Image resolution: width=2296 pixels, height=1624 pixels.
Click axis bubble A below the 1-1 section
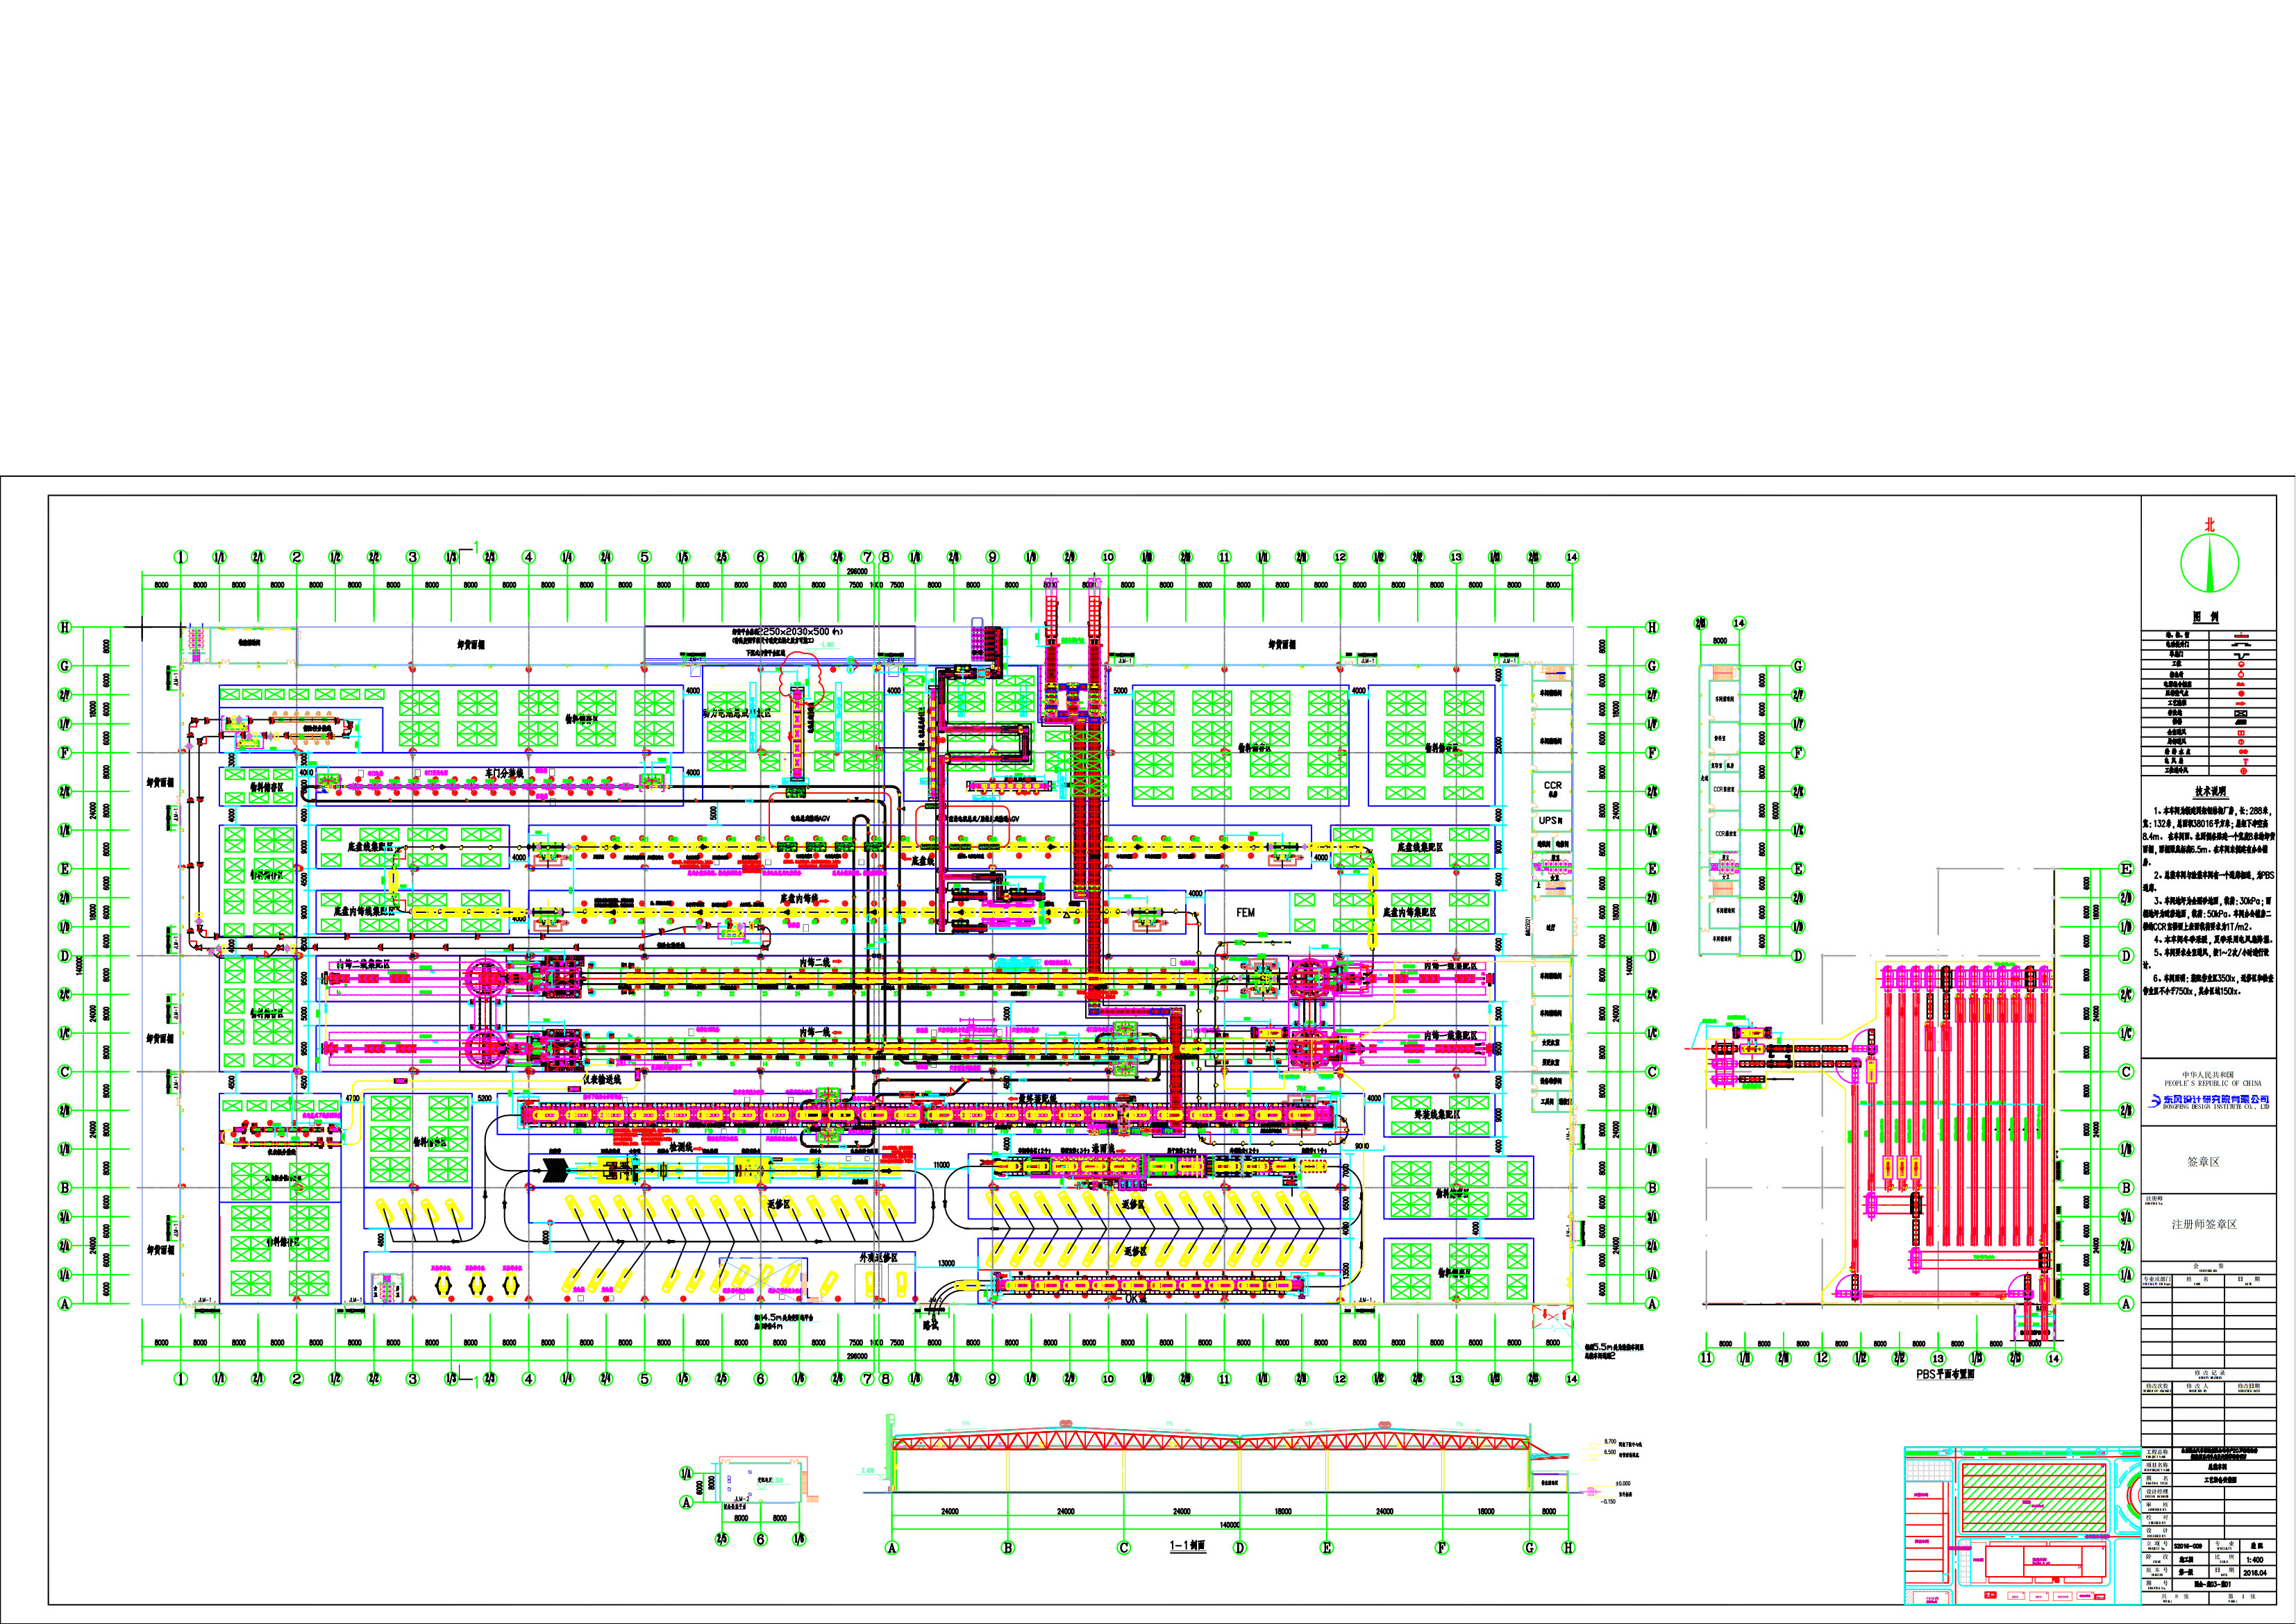point(892,1548)
